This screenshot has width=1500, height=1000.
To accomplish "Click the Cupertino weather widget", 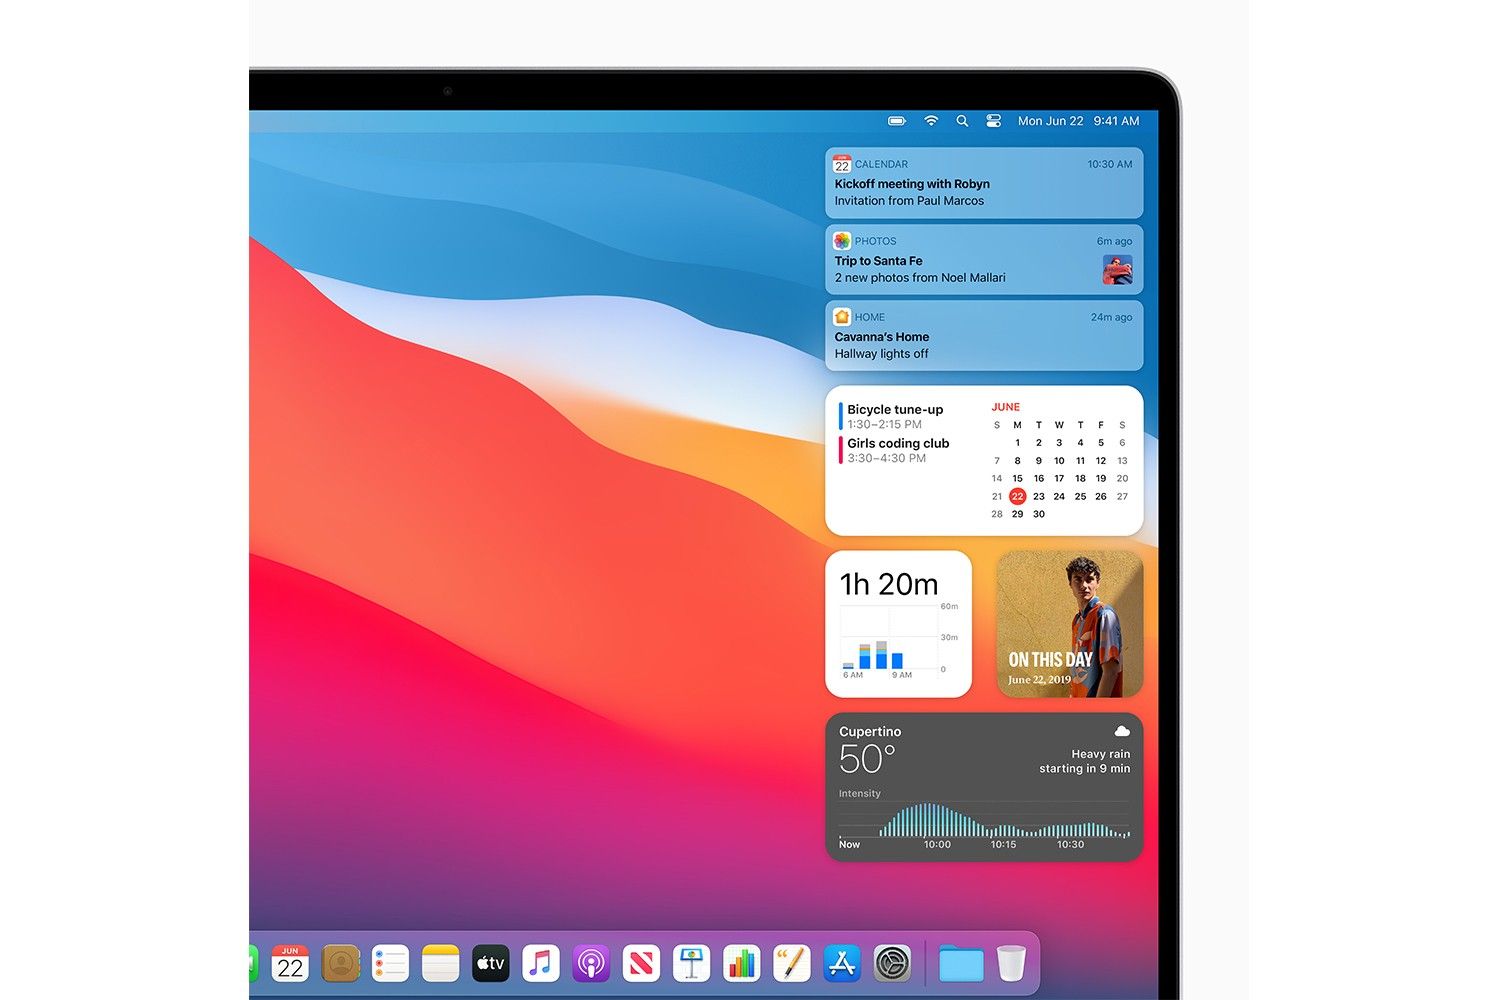I will tap(984, 787).
